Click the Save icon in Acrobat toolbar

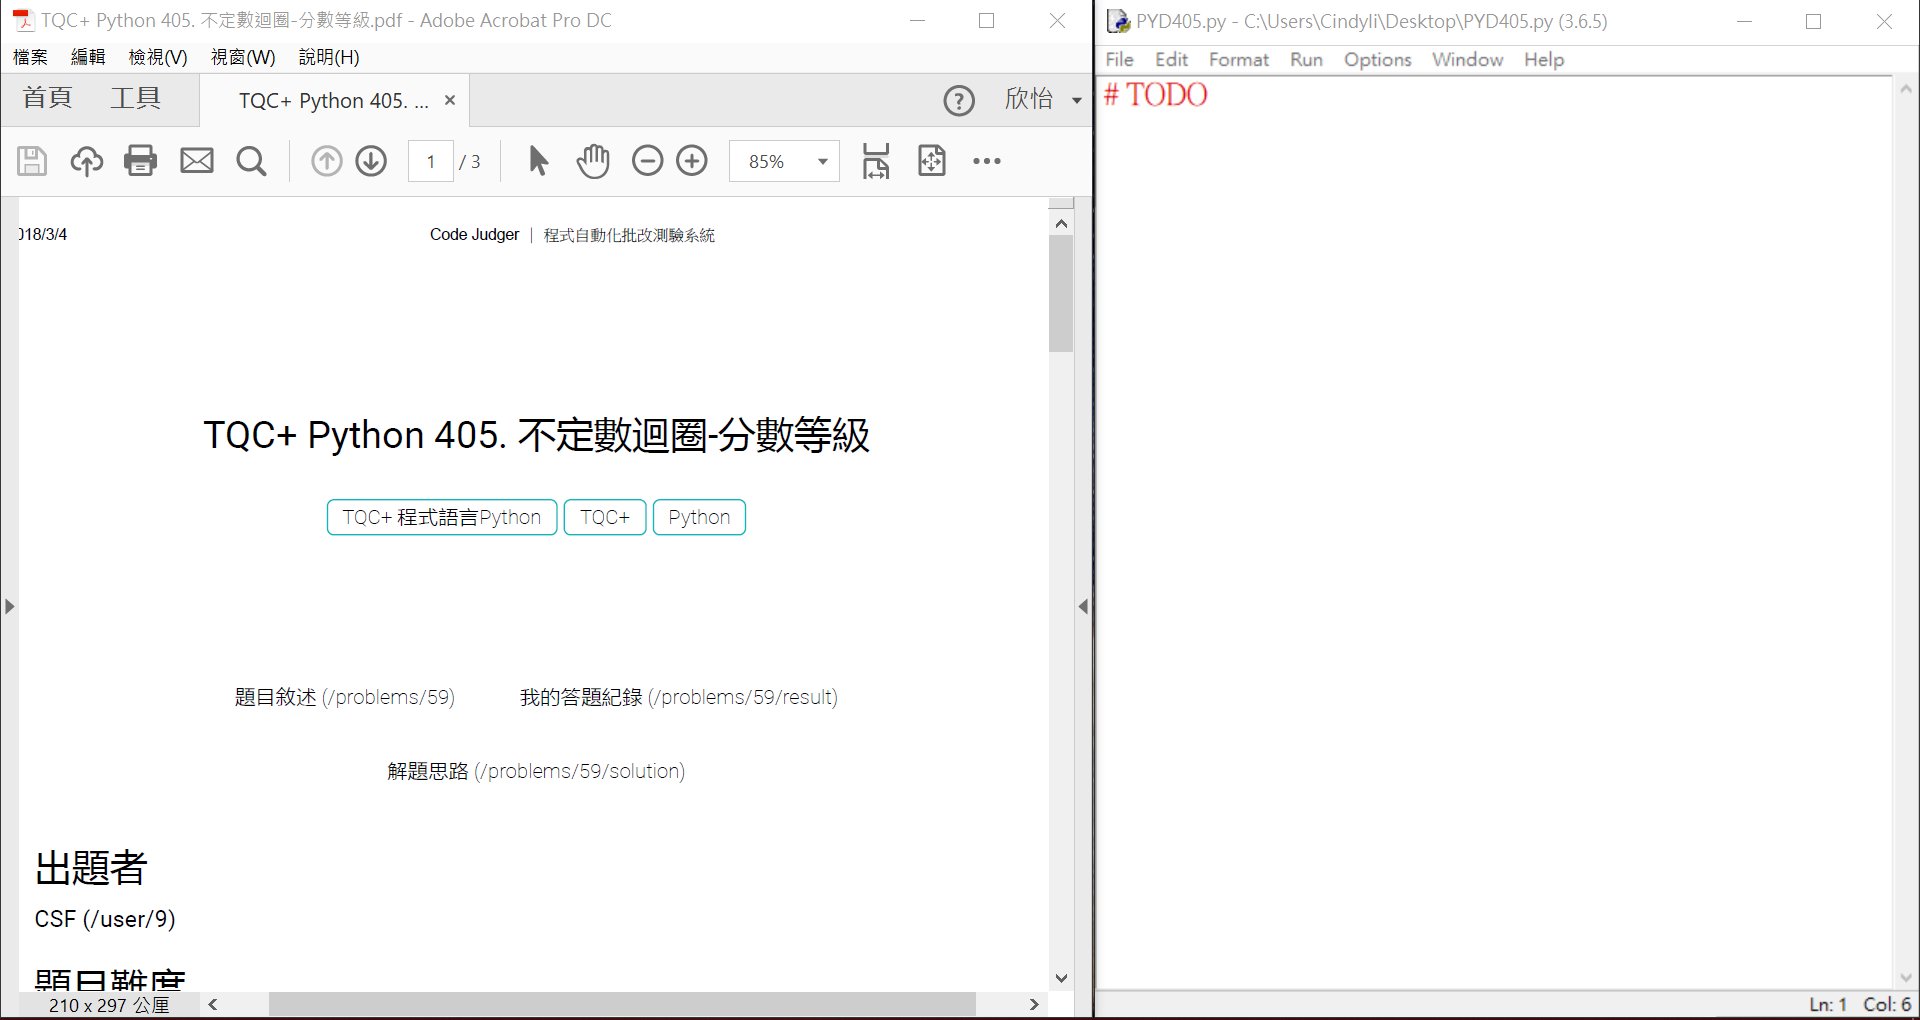32,161
